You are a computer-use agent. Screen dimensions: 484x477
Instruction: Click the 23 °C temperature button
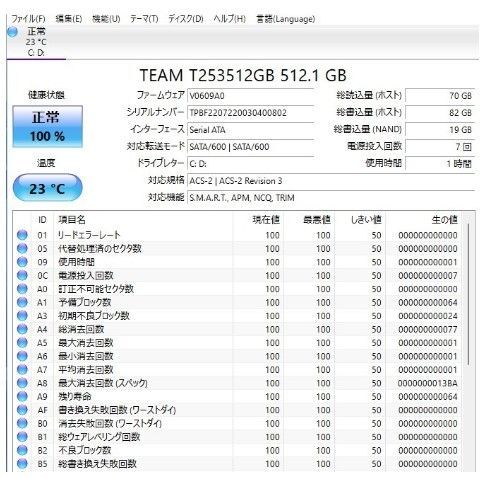point(47,188)
